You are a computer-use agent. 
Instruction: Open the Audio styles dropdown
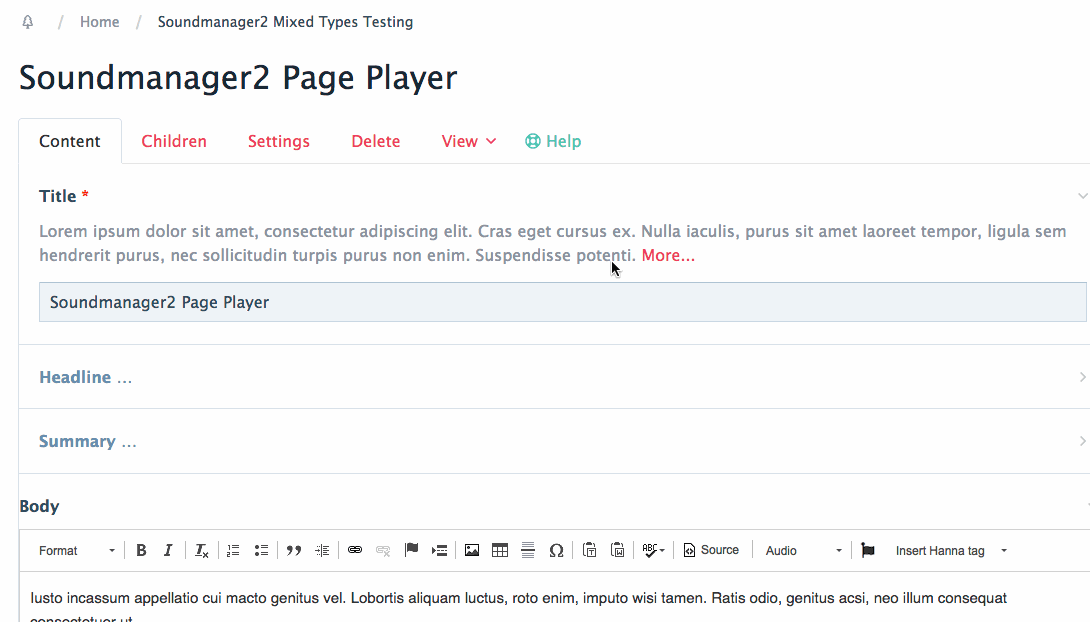[803, 551]
